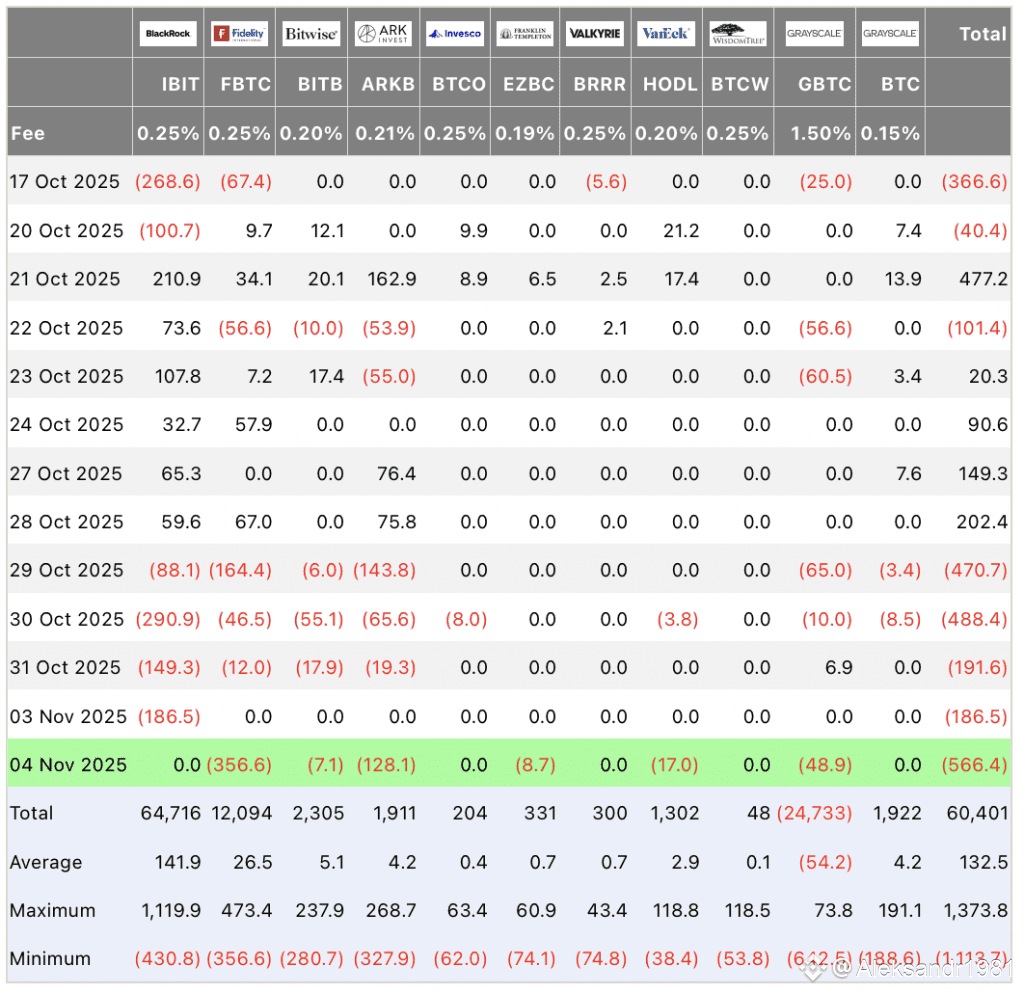The height and width of the screenshot is (993, 1024).
Task: Click the 0.19% fee cell for EZBC
Action: pyautogui.click(x=526, y=134)
